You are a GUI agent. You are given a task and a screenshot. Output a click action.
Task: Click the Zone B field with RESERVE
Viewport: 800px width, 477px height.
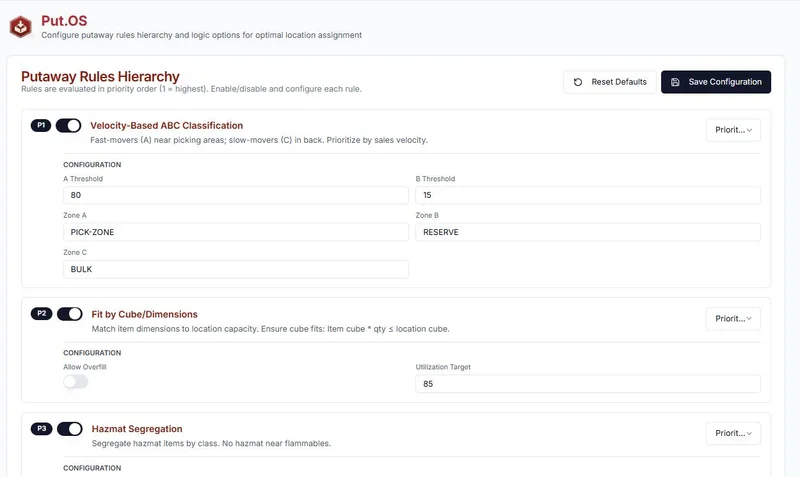(x=588, y=232)
